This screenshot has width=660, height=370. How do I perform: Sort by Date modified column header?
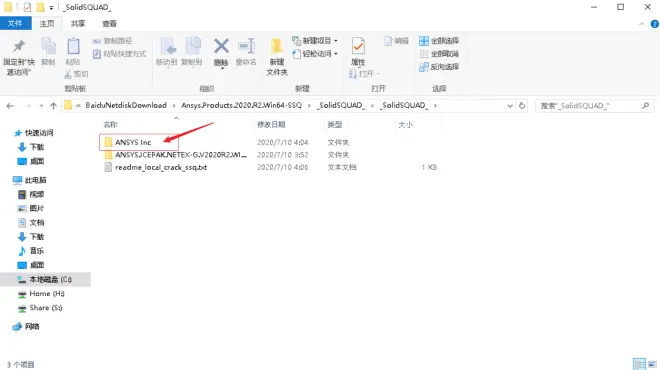(271, 125)
